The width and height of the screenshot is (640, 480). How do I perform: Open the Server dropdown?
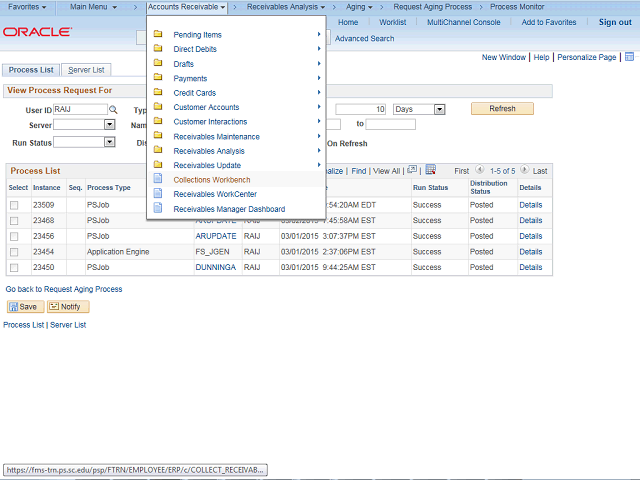pyautogui.click(x=109, y=125)
